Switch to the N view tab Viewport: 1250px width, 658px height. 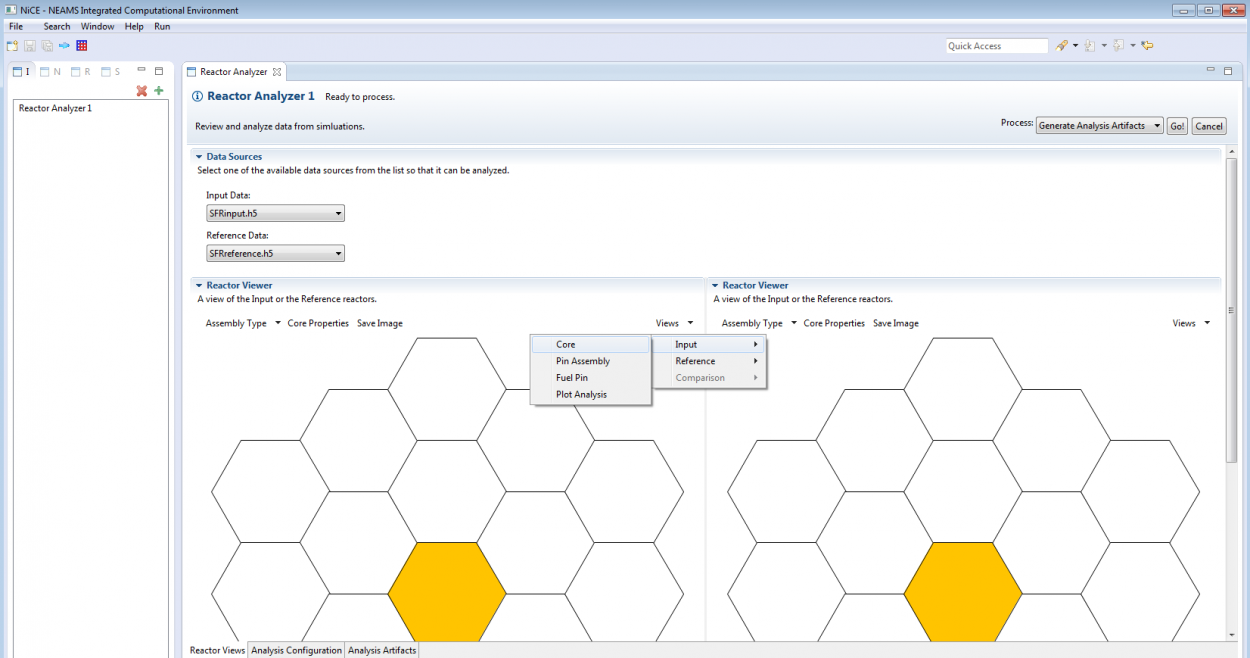(50, 72)
